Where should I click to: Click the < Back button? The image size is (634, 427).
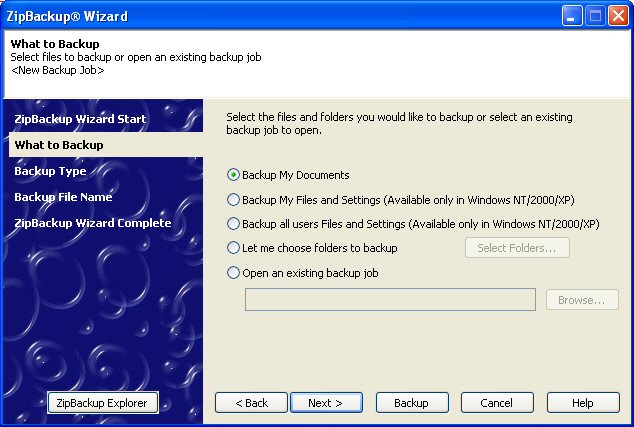[x=251, y=403]
